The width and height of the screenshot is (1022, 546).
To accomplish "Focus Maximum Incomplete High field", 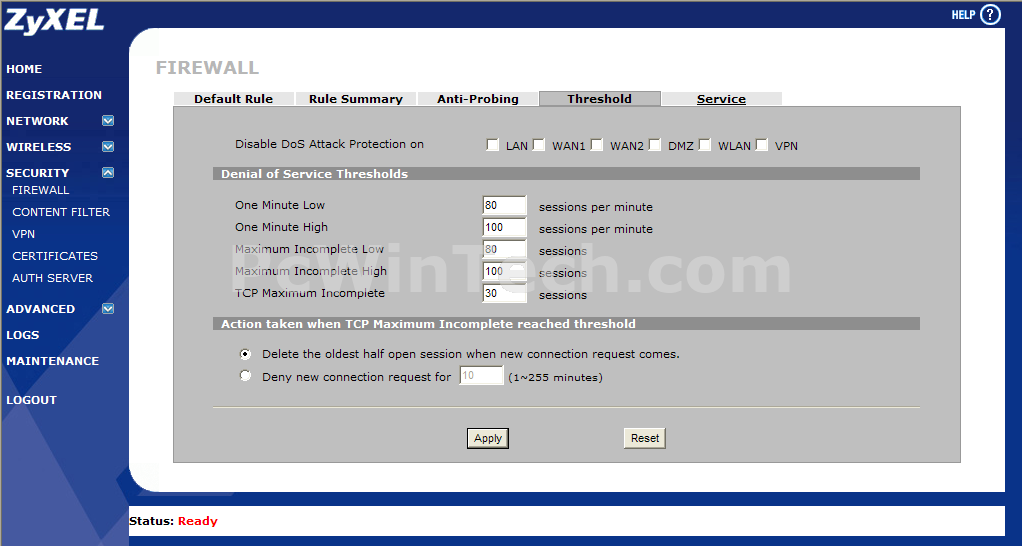I will [504, 272].
